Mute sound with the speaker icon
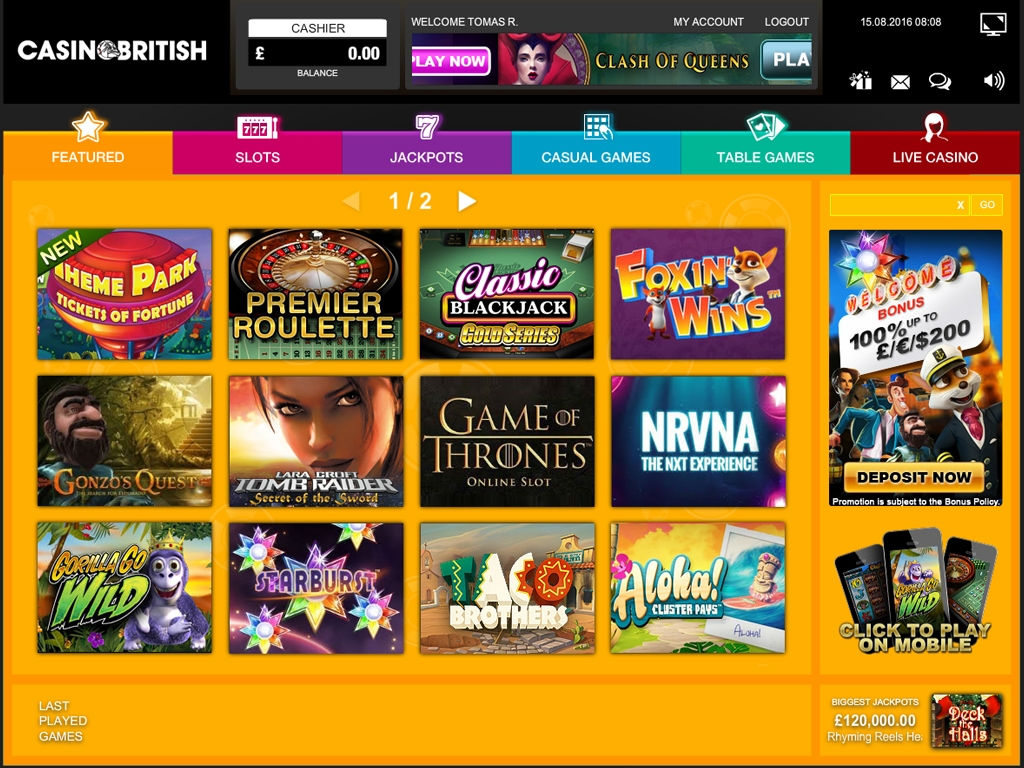The image size is (1024, 768). pyautogui.click(x=993, y=81)
